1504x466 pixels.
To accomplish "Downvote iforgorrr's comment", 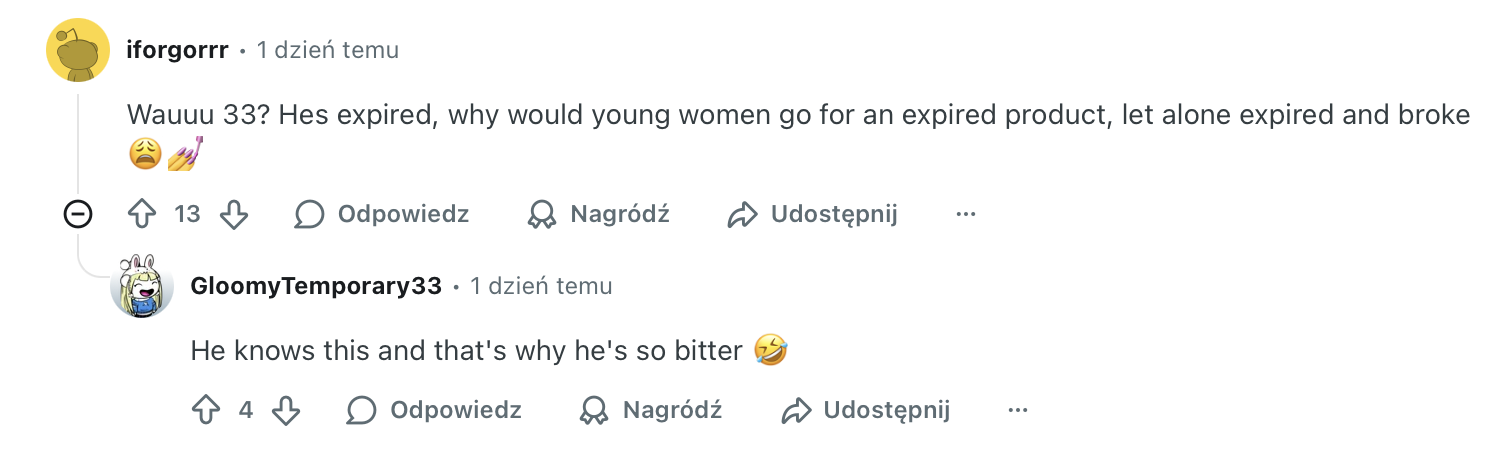I will 233,214.
